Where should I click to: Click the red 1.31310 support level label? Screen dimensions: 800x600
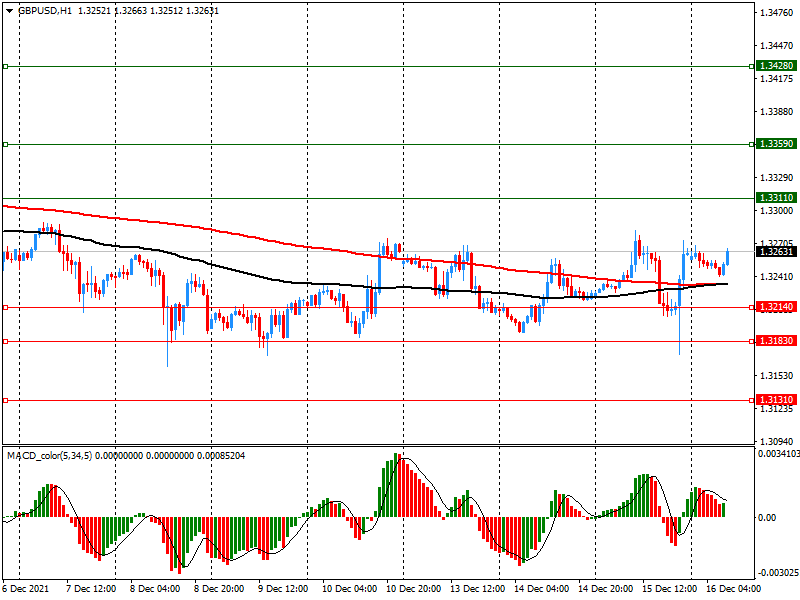click(x=777, y=400)
